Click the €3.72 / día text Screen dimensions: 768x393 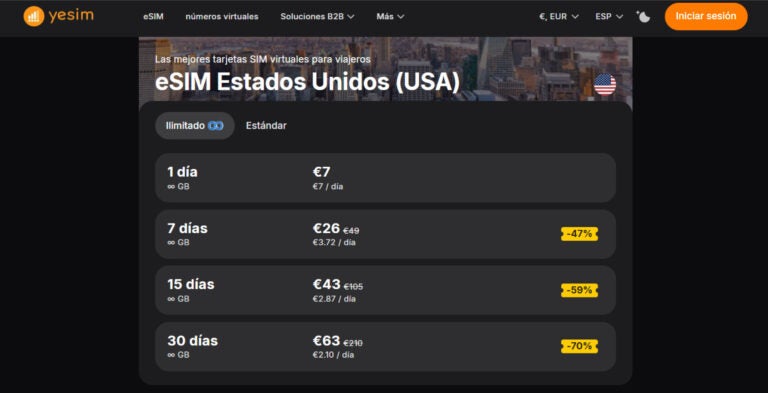334,243
